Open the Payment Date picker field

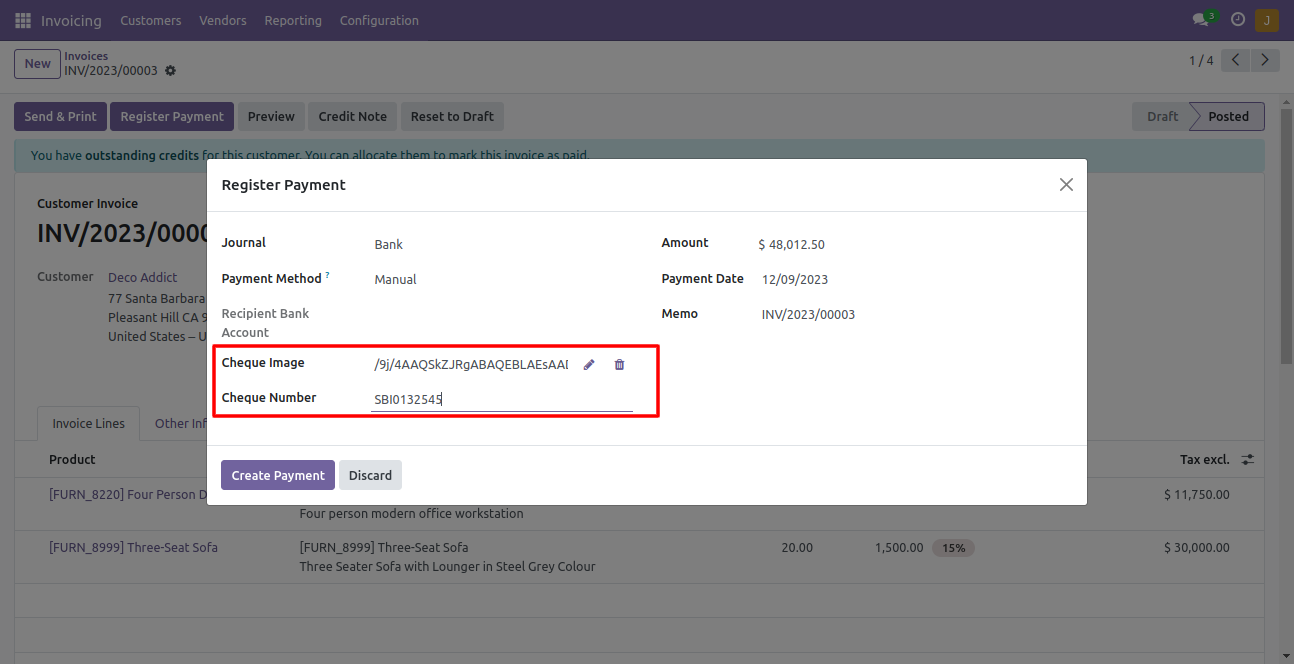click(x=900, y=280)
